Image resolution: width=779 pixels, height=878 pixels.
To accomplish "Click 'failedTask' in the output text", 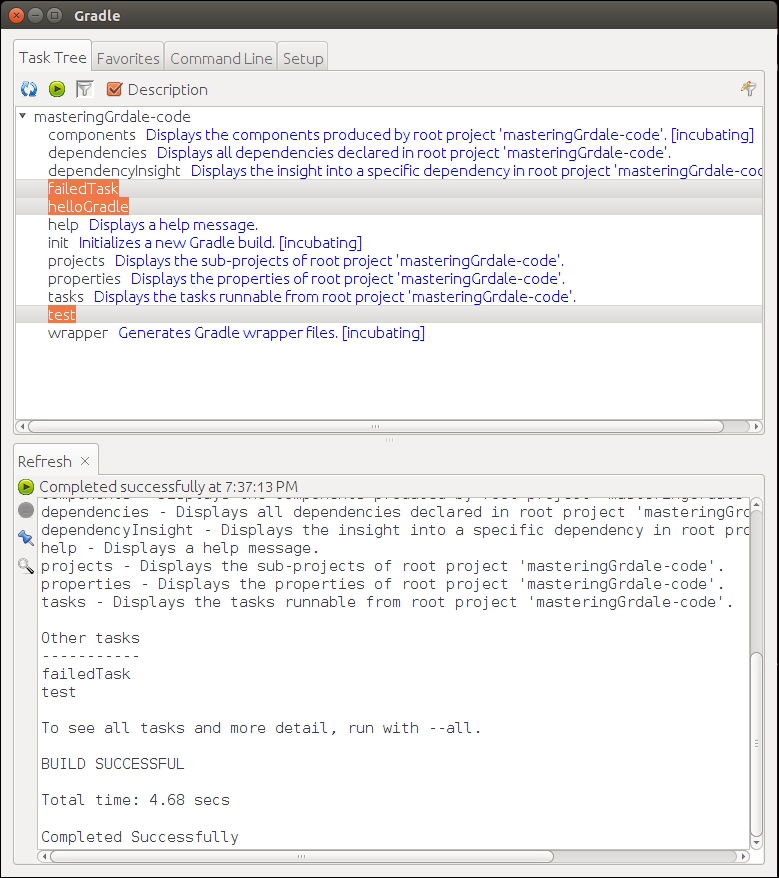I will (86, 674).
